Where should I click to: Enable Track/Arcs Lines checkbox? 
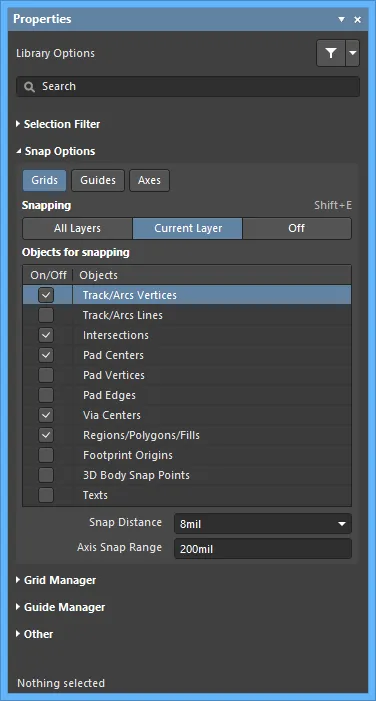46,315
